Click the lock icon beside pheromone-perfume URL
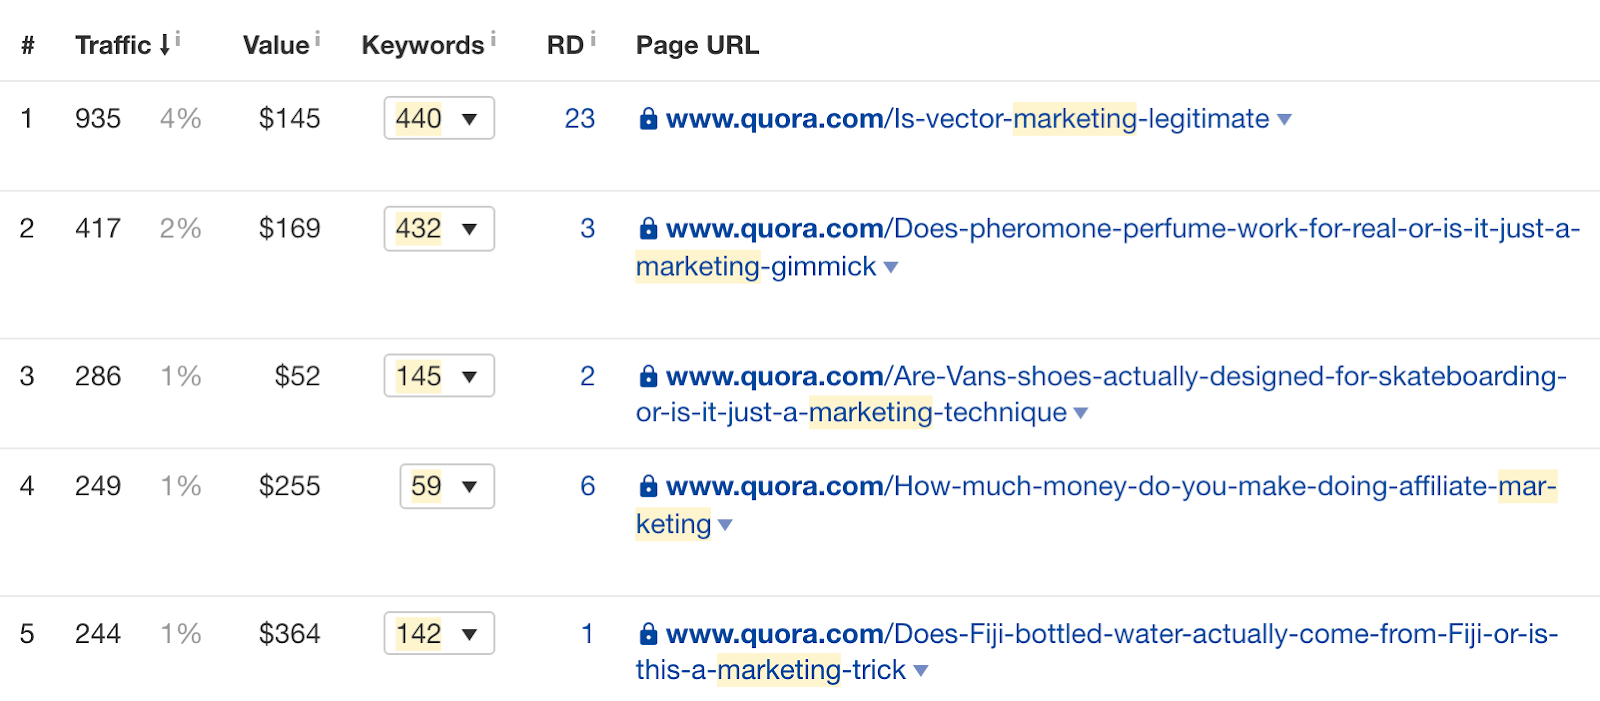 [648, 229]
